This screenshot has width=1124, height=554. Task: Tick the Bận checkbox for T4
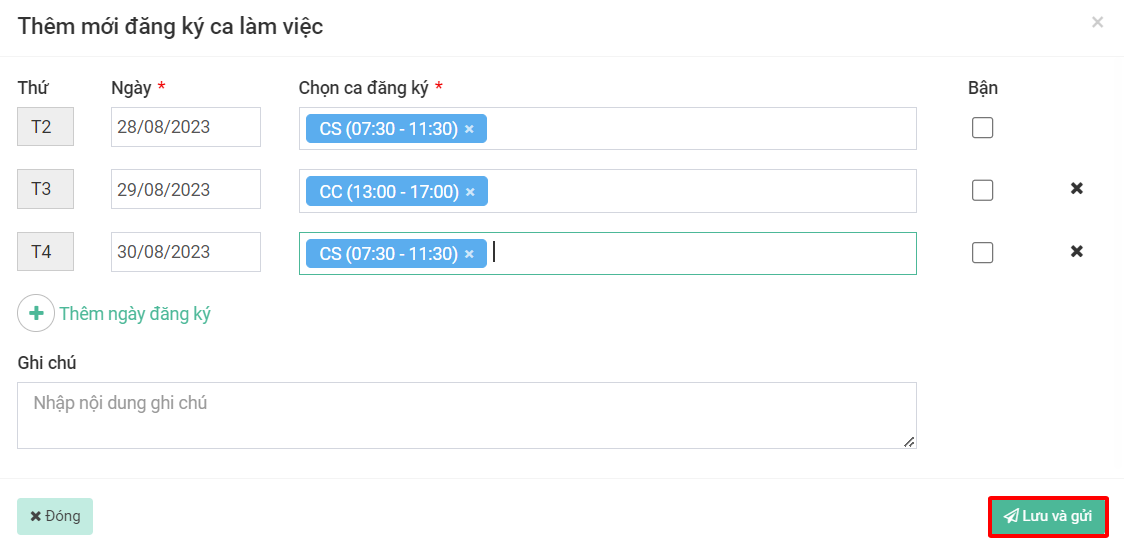tap(983, 253)
